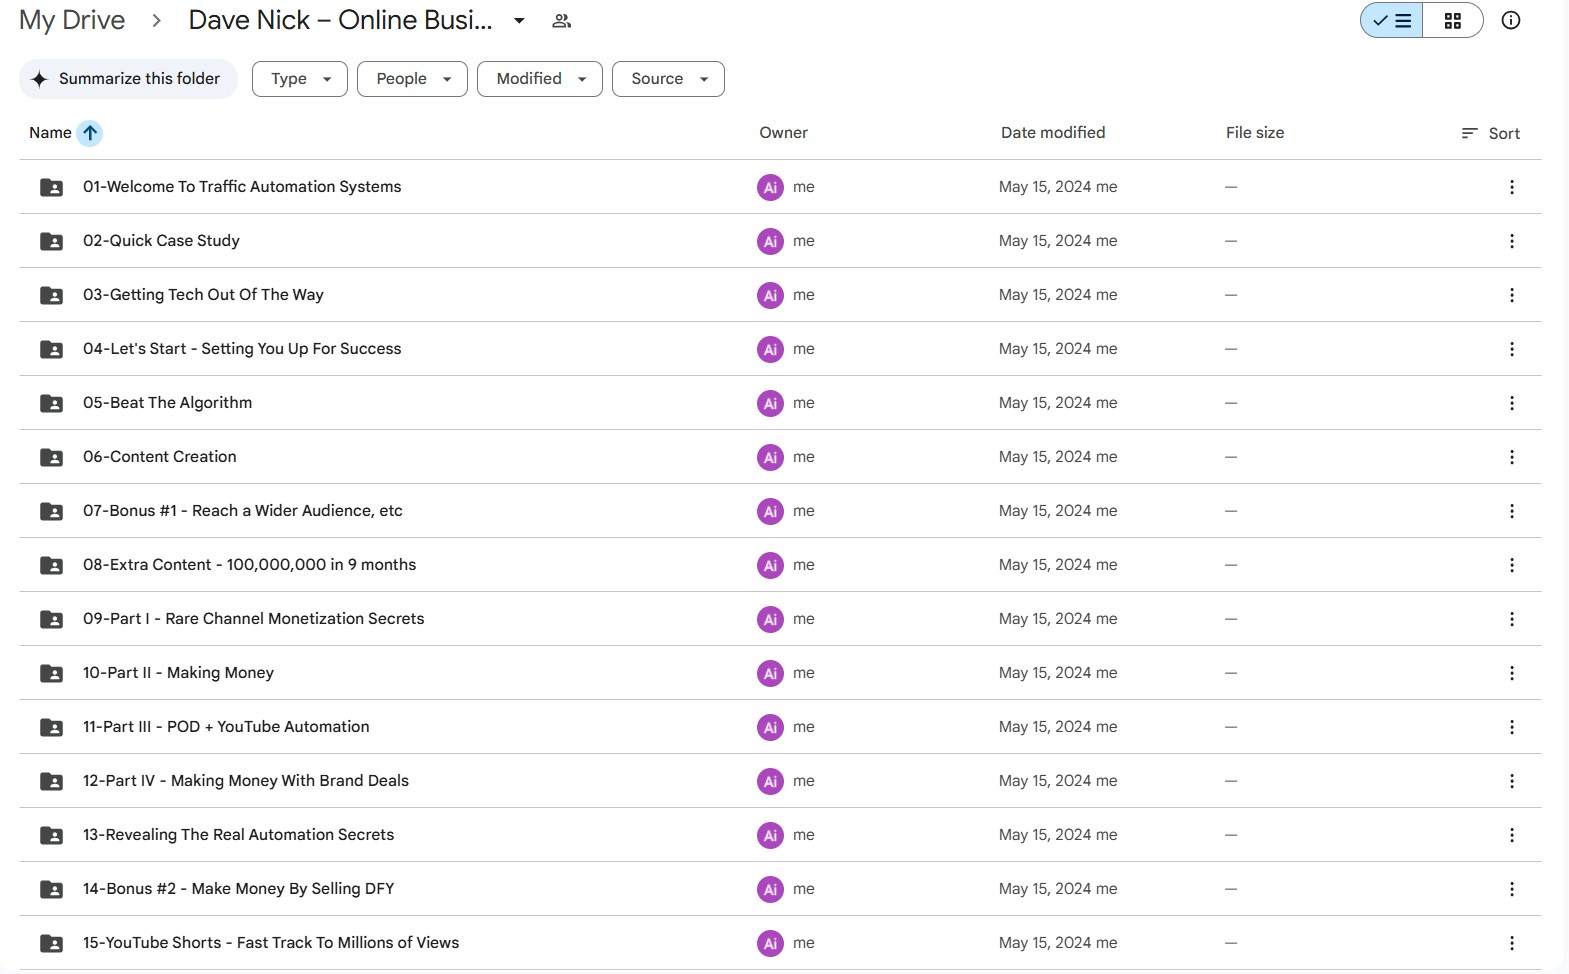Image resolution: width=1569 pixels, height=974 pixels.
Task: Switch to list layout view
Action: click(x=1392, y=21)
